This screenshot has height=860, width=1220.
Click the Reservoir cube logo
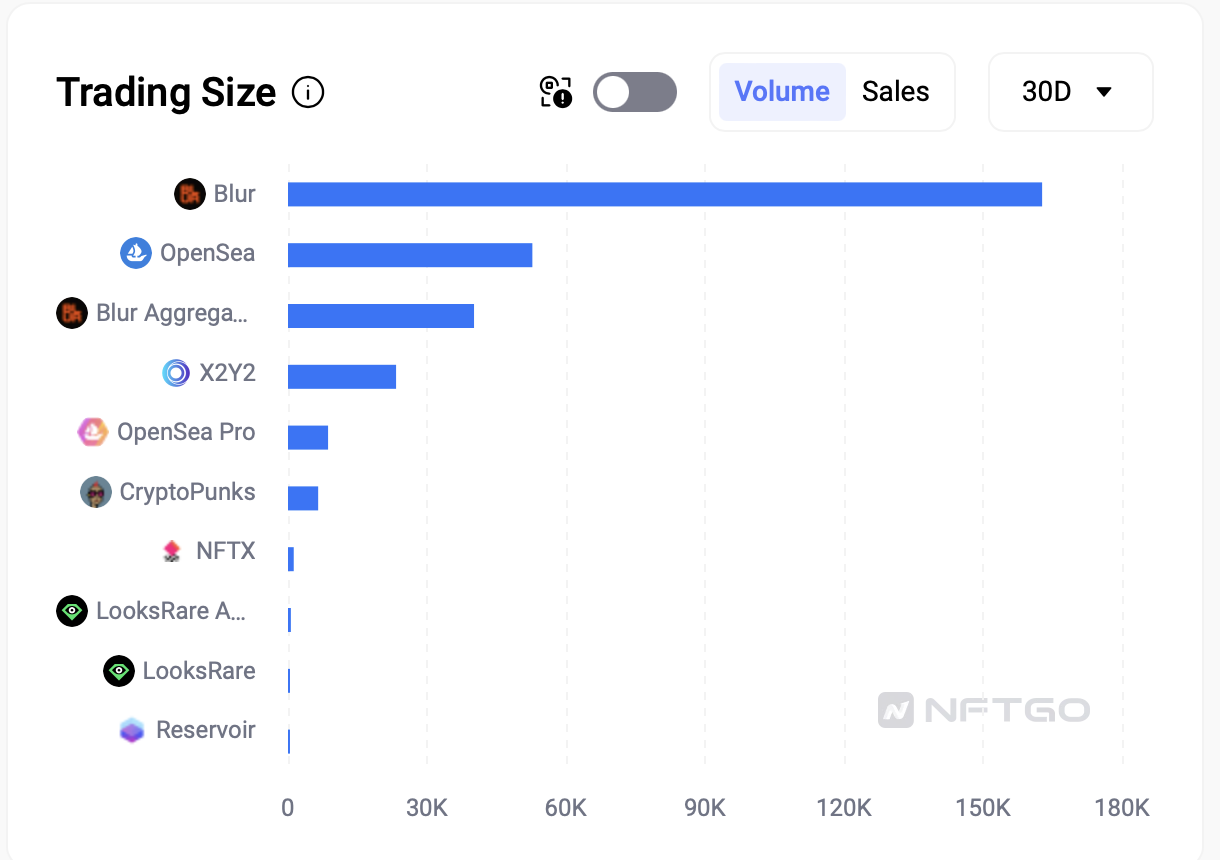point(132,730)
